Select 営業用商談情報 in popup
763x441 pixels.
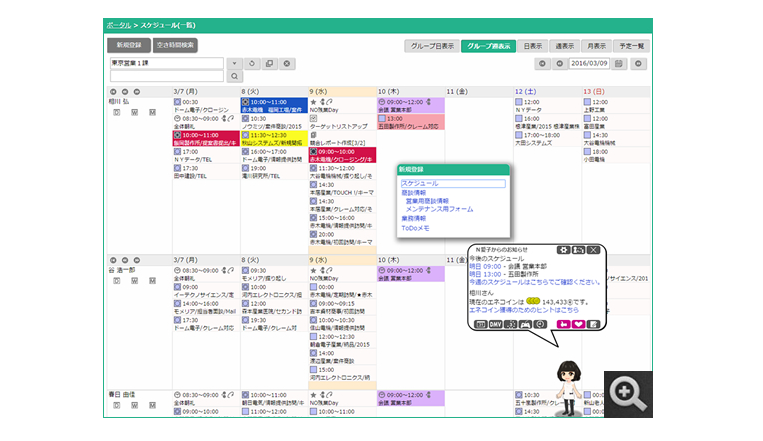(x=427, y=201)
